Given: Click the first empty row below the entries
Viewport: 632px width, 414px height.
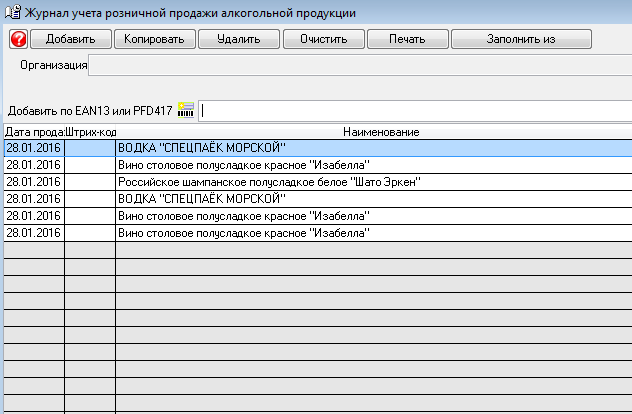Looking at the screenshot, I should pyautogui.click(x=300, y=249).
